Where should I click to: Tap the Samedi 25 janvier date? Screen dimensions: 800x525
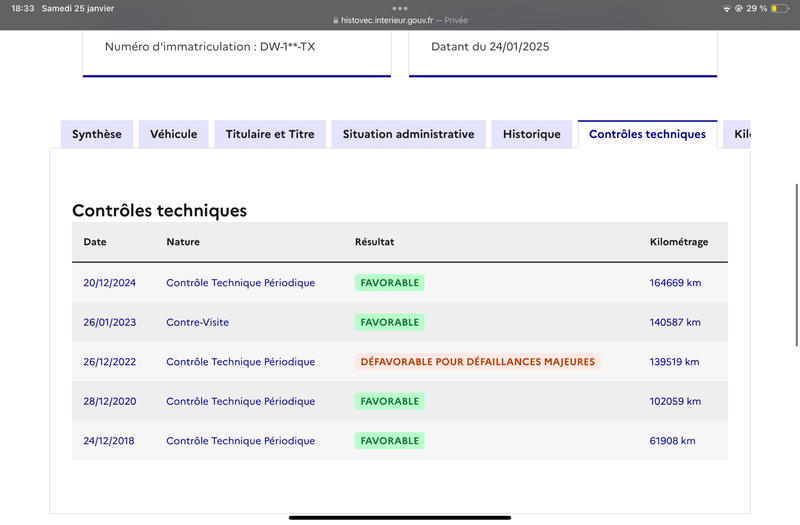[x=78, y=9]
